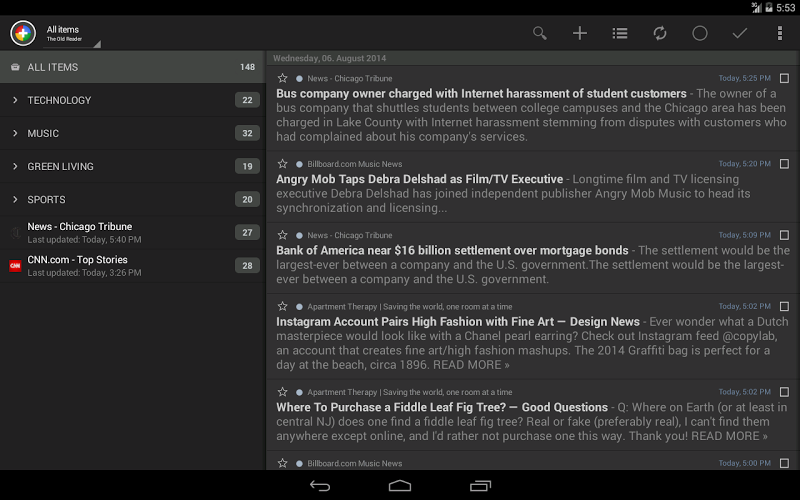Viewport: 800px width, 500px height.
Task: Open the three-dot overflow menu
Action: point(780,34)
